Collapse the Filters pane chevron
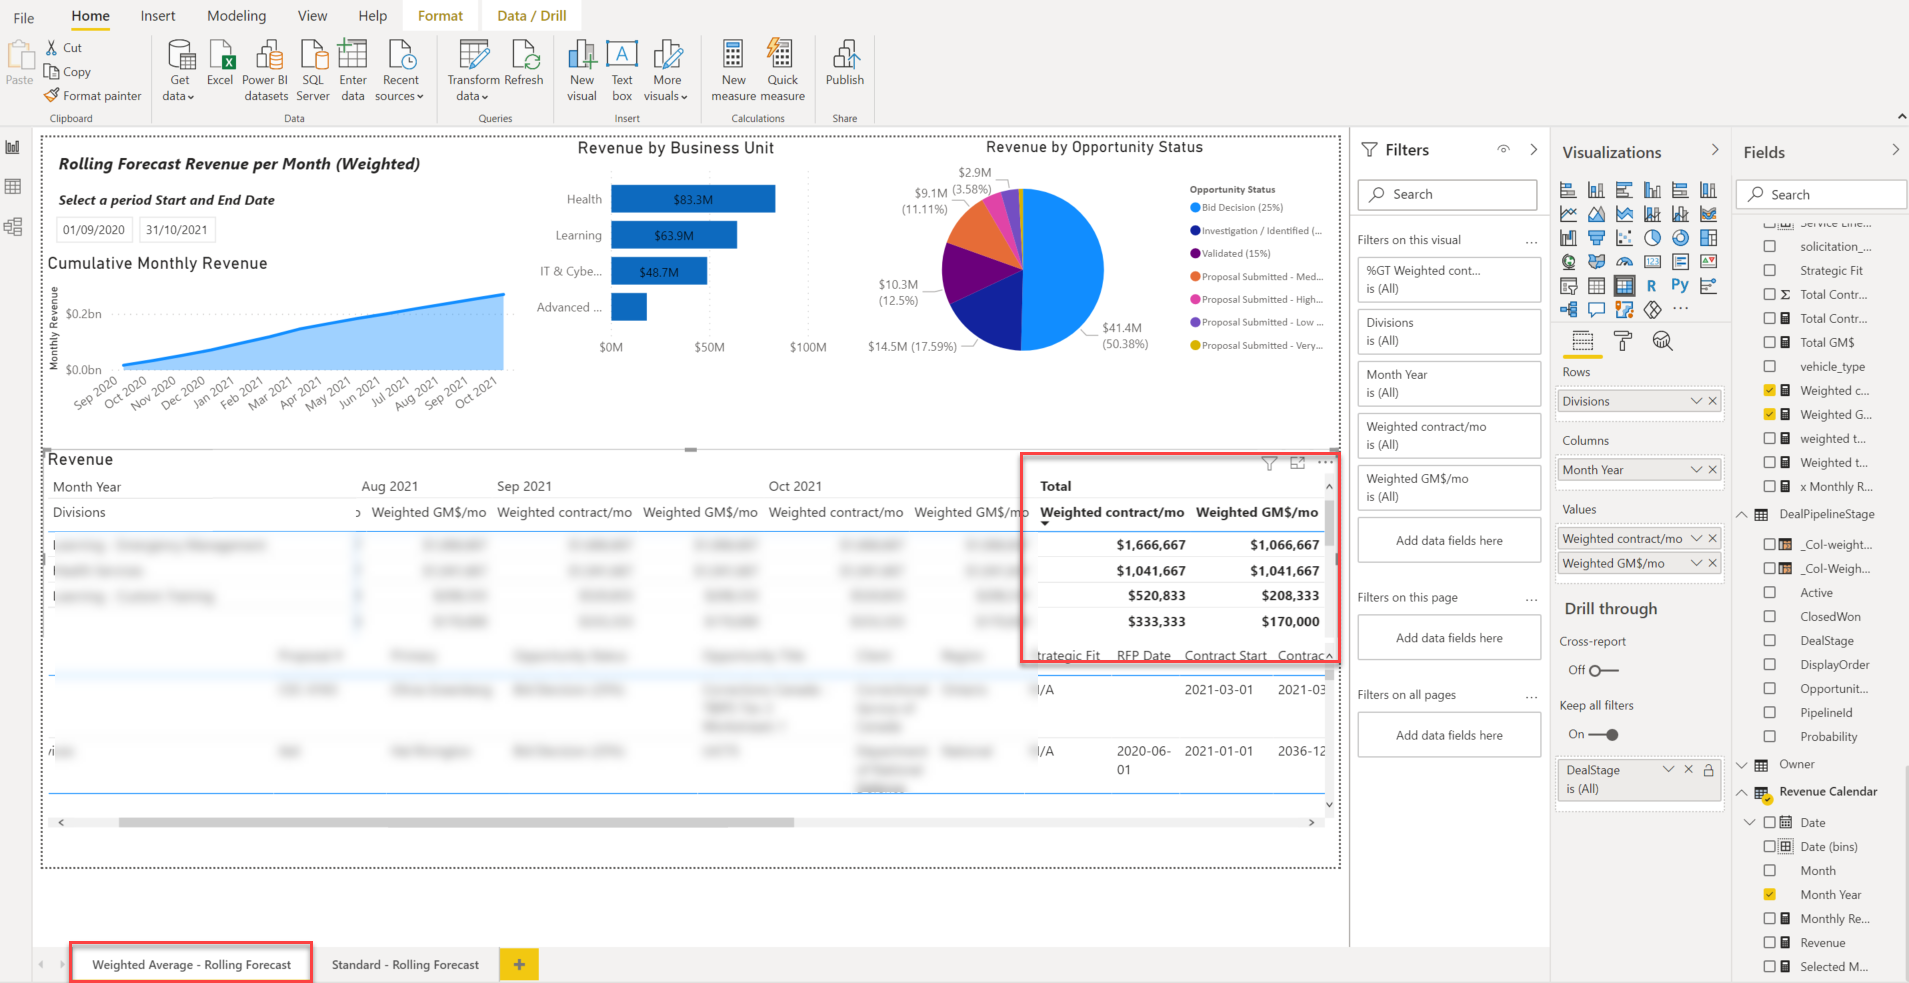The width and height of the screenshot is (1909, 983). pos(1533,150)
